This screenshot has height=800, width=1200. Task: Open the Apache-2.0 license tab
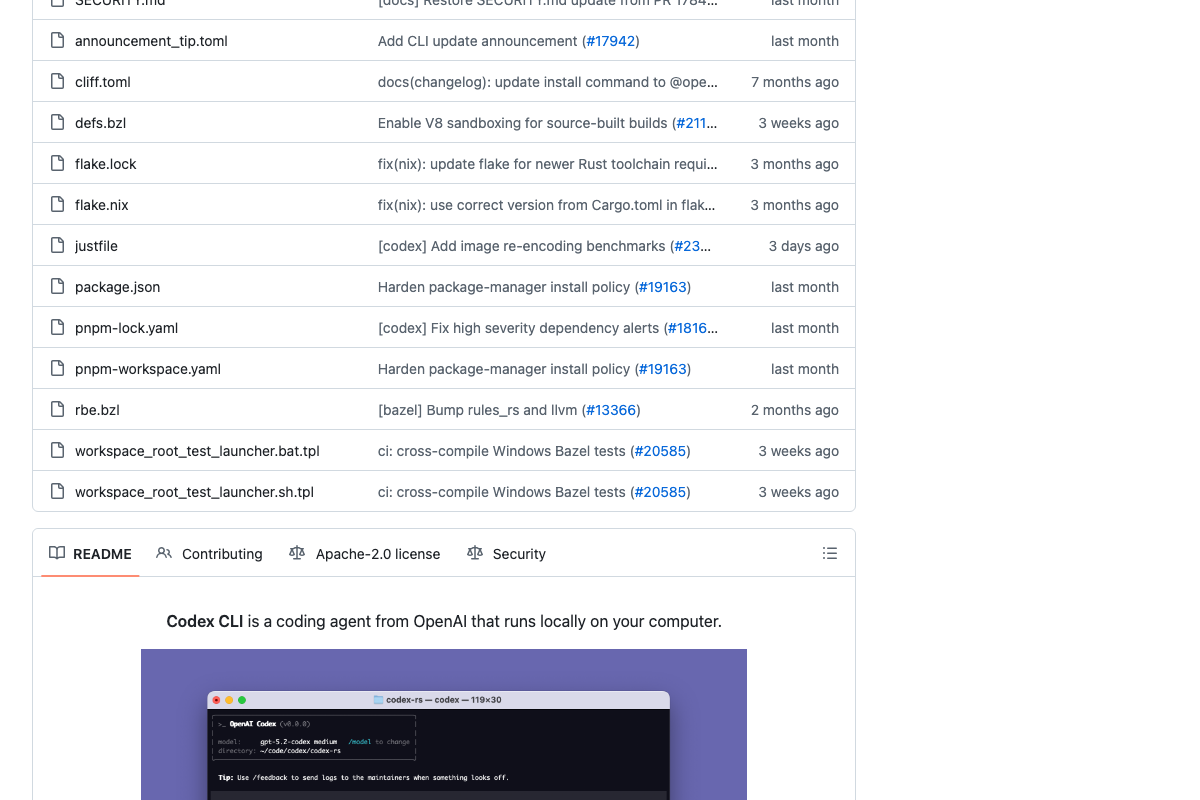[x=364, y=553]
